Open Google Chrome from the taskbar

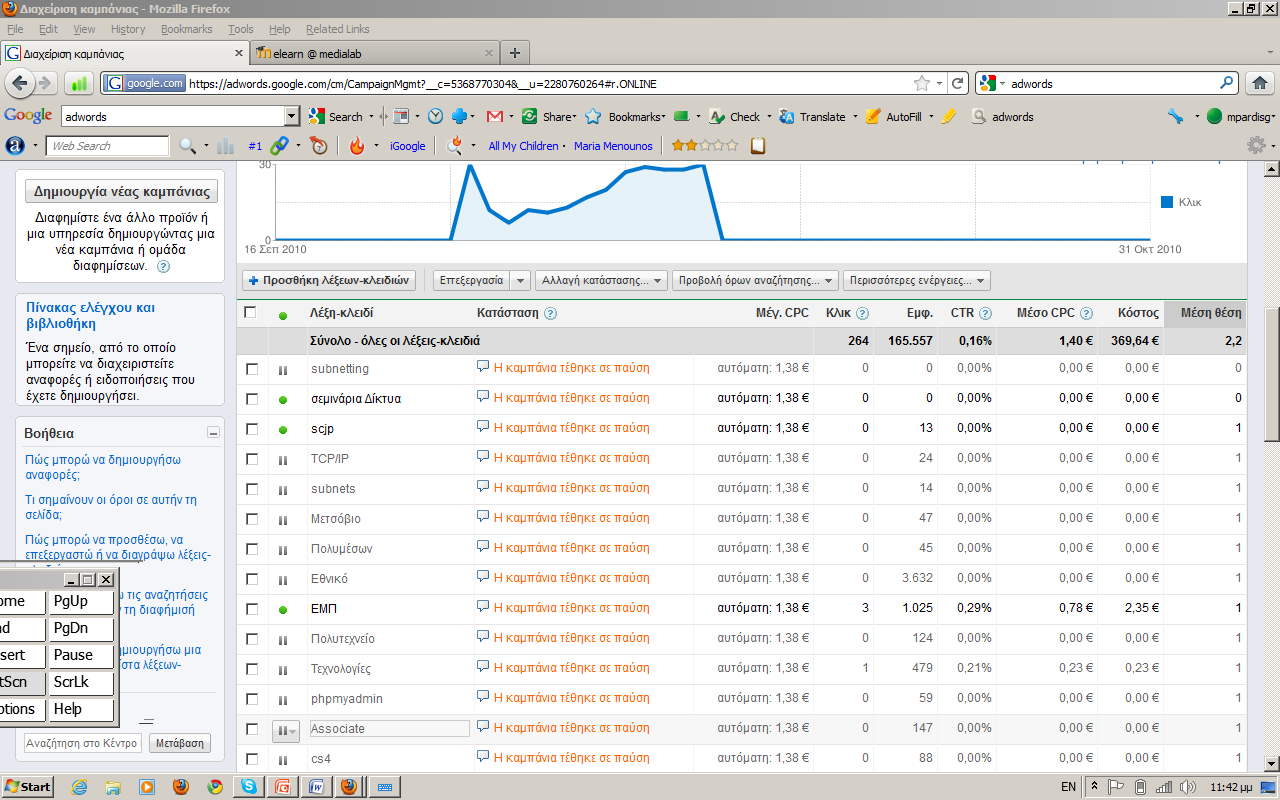click(214, 786)
